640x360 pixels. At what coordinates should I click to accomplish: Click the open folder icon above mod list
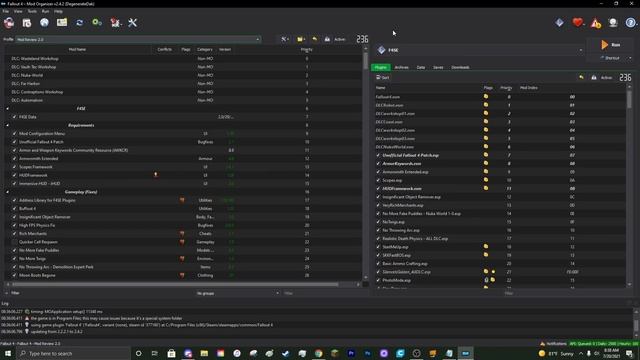pos(301,39)
